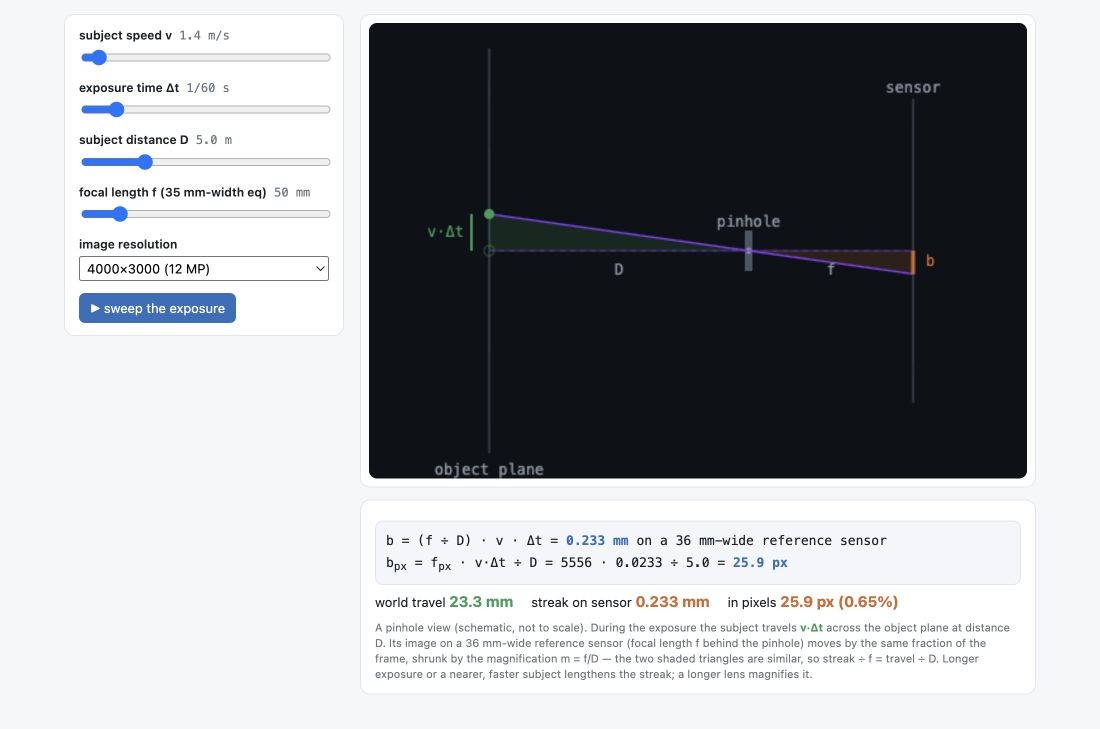Click the "sensor" label in the diagram

coord(913,88)
